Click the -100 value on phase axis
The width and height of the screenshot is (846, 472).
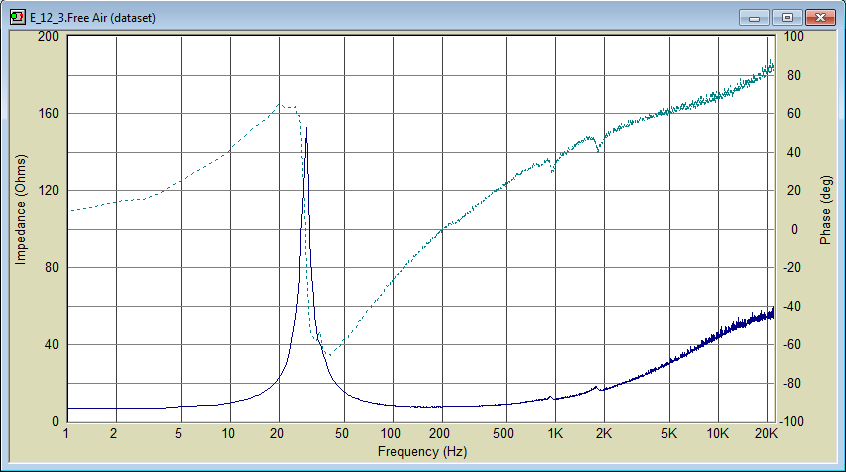(792, 421)
